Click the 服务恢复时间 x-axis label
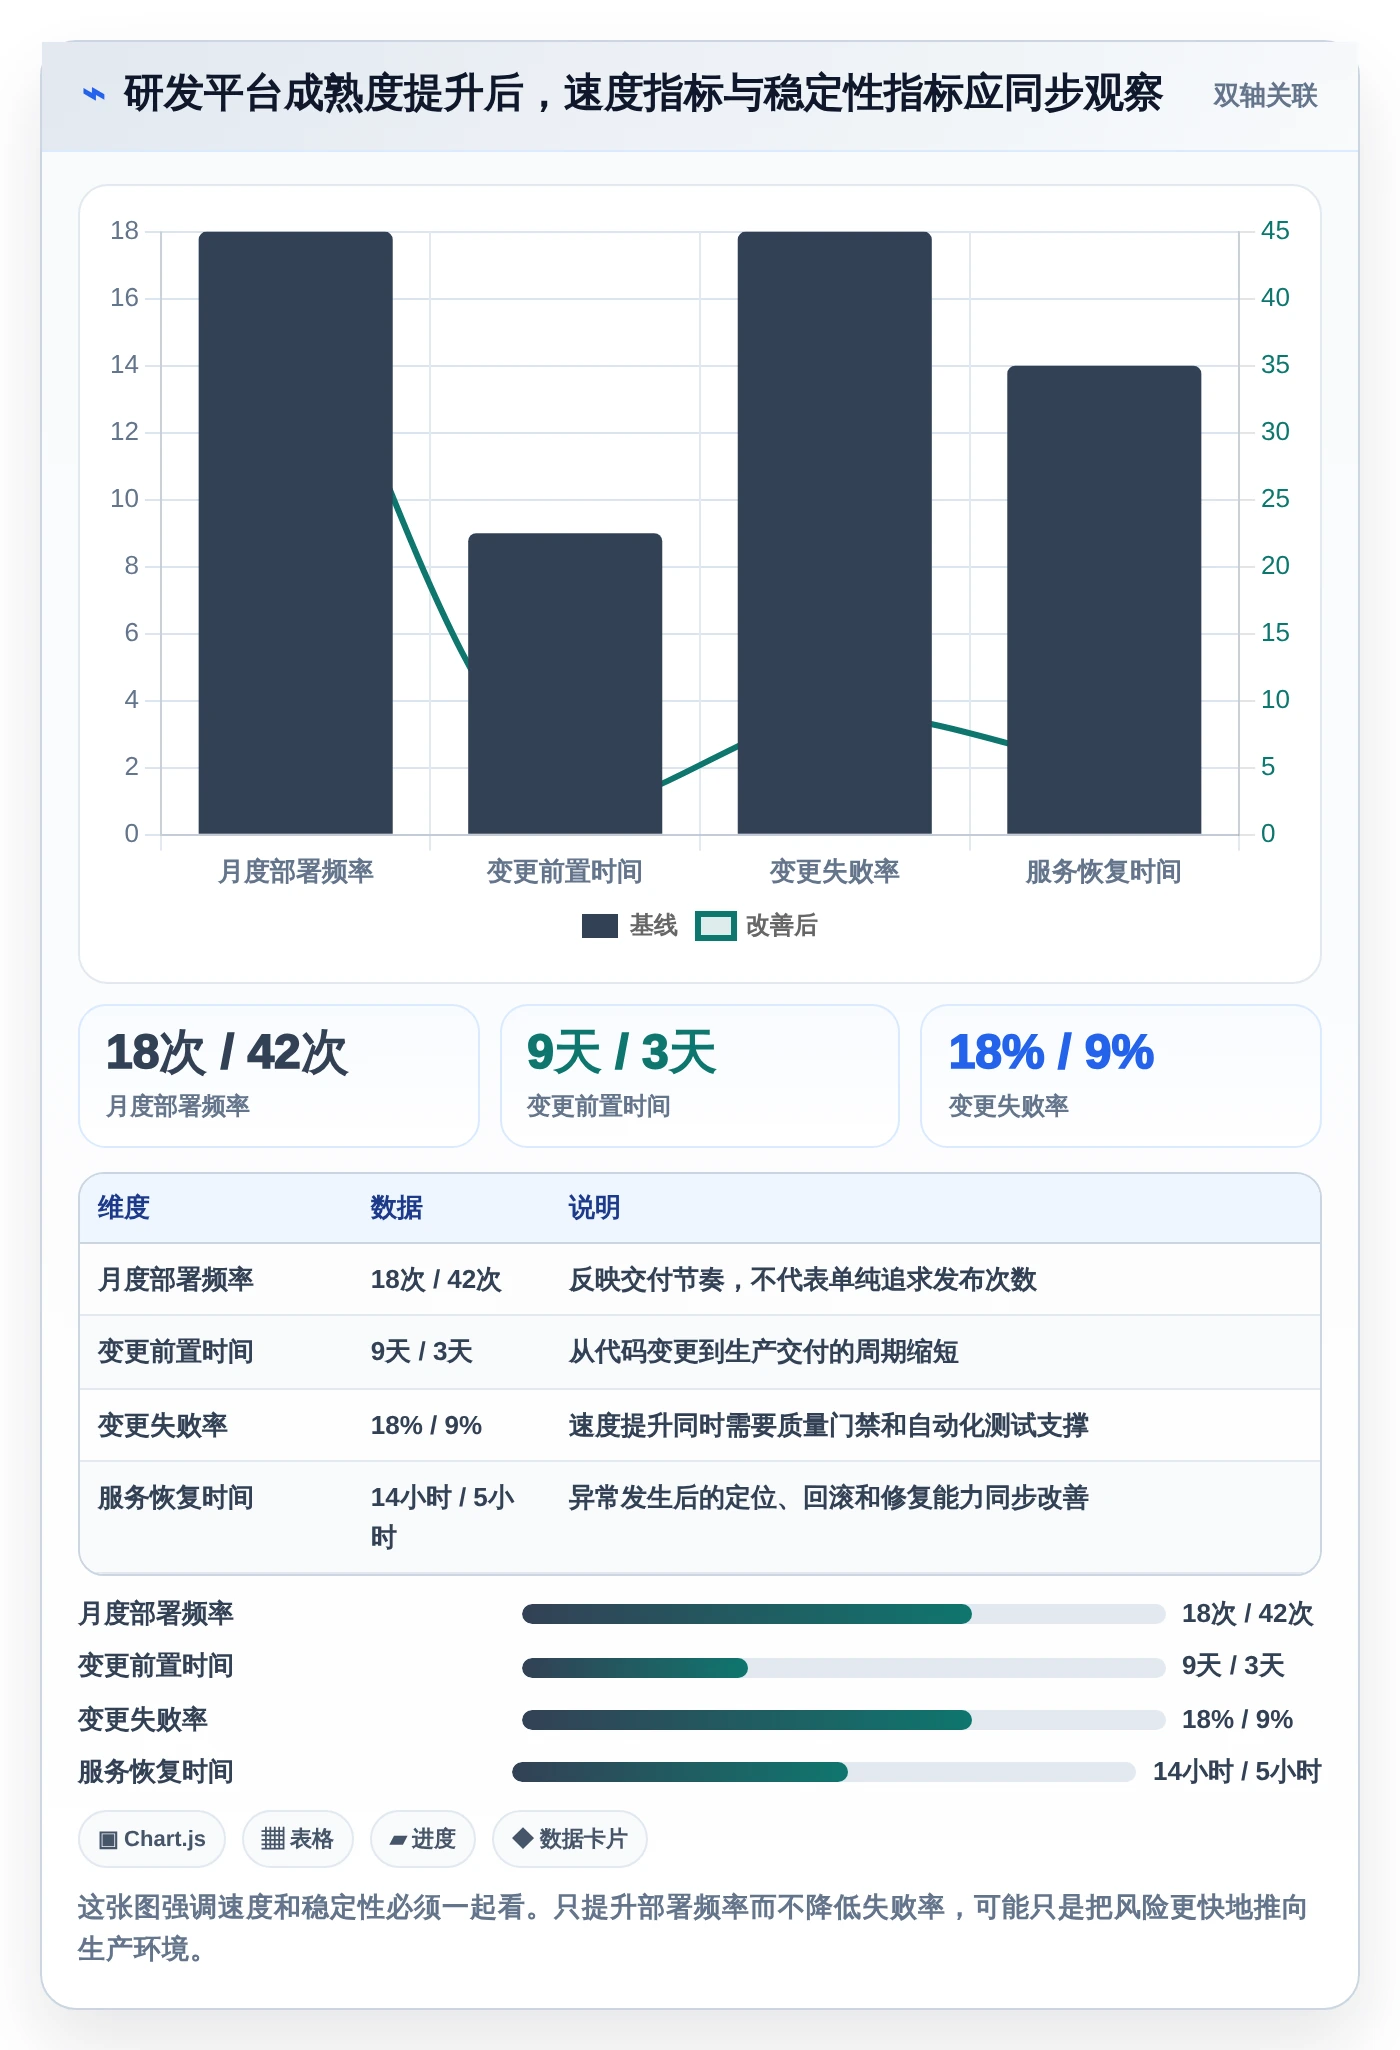The height and width of the screenshot is (2050, 1400). 1104,872
